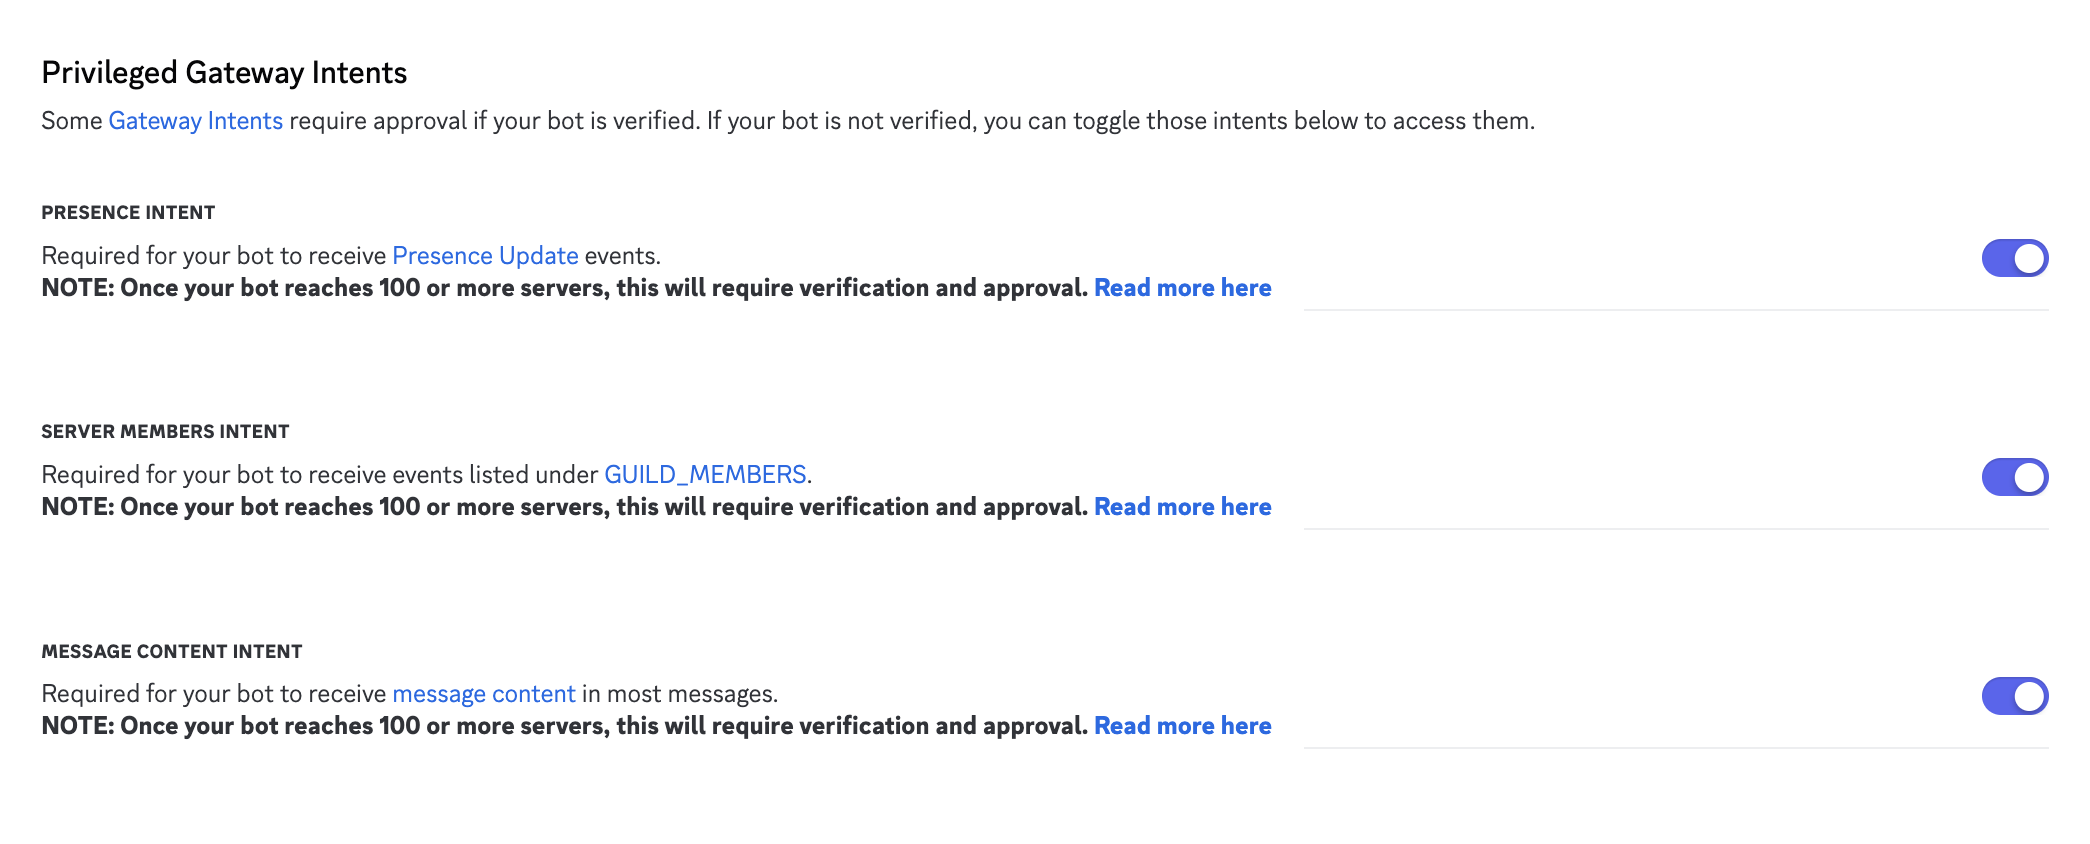Click the text "in most messages"
Screen dimensions: 2090x844
678,694
